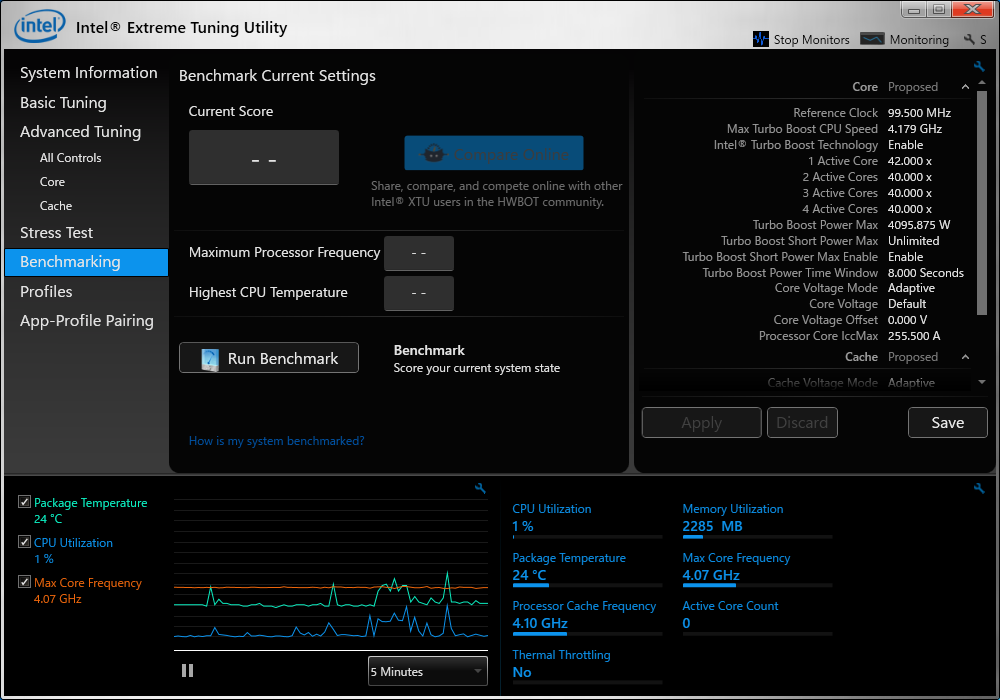Click Core Voltage Offset 0.000 V value

[x=908, y=320]
